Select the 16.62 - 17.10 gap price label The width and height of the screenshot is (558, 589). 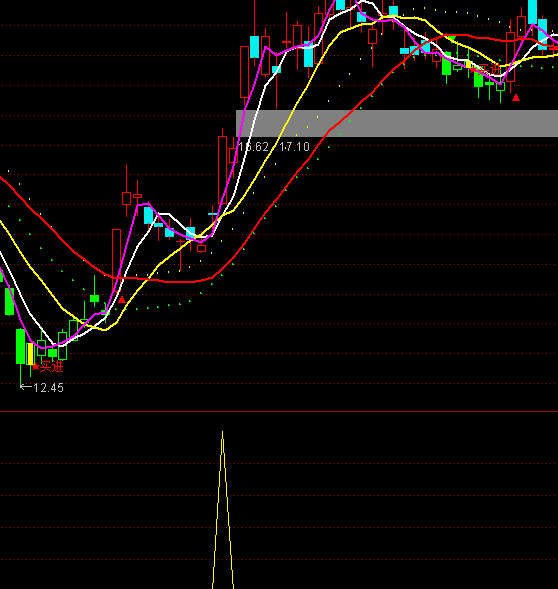274,147
